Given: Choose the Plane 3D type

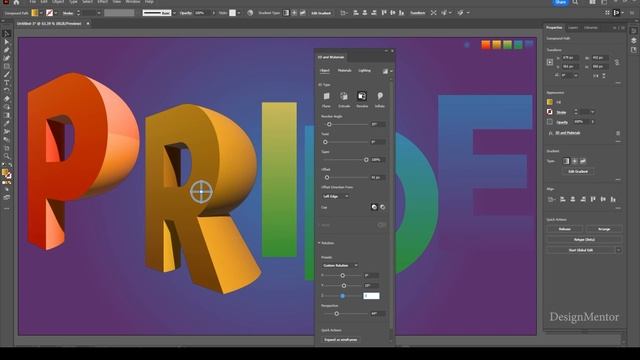Looking at the screenshot, I should 326,96.
